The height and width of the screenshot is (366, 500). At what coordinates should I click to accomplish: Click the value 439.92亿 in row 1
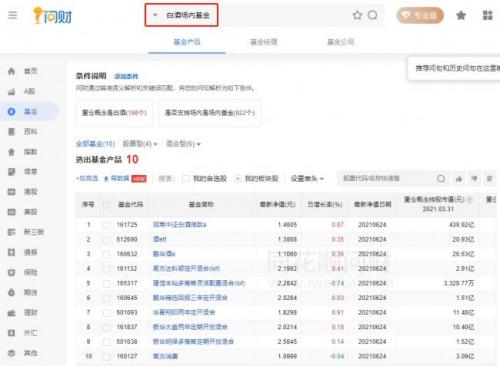(x=461, y=225)
